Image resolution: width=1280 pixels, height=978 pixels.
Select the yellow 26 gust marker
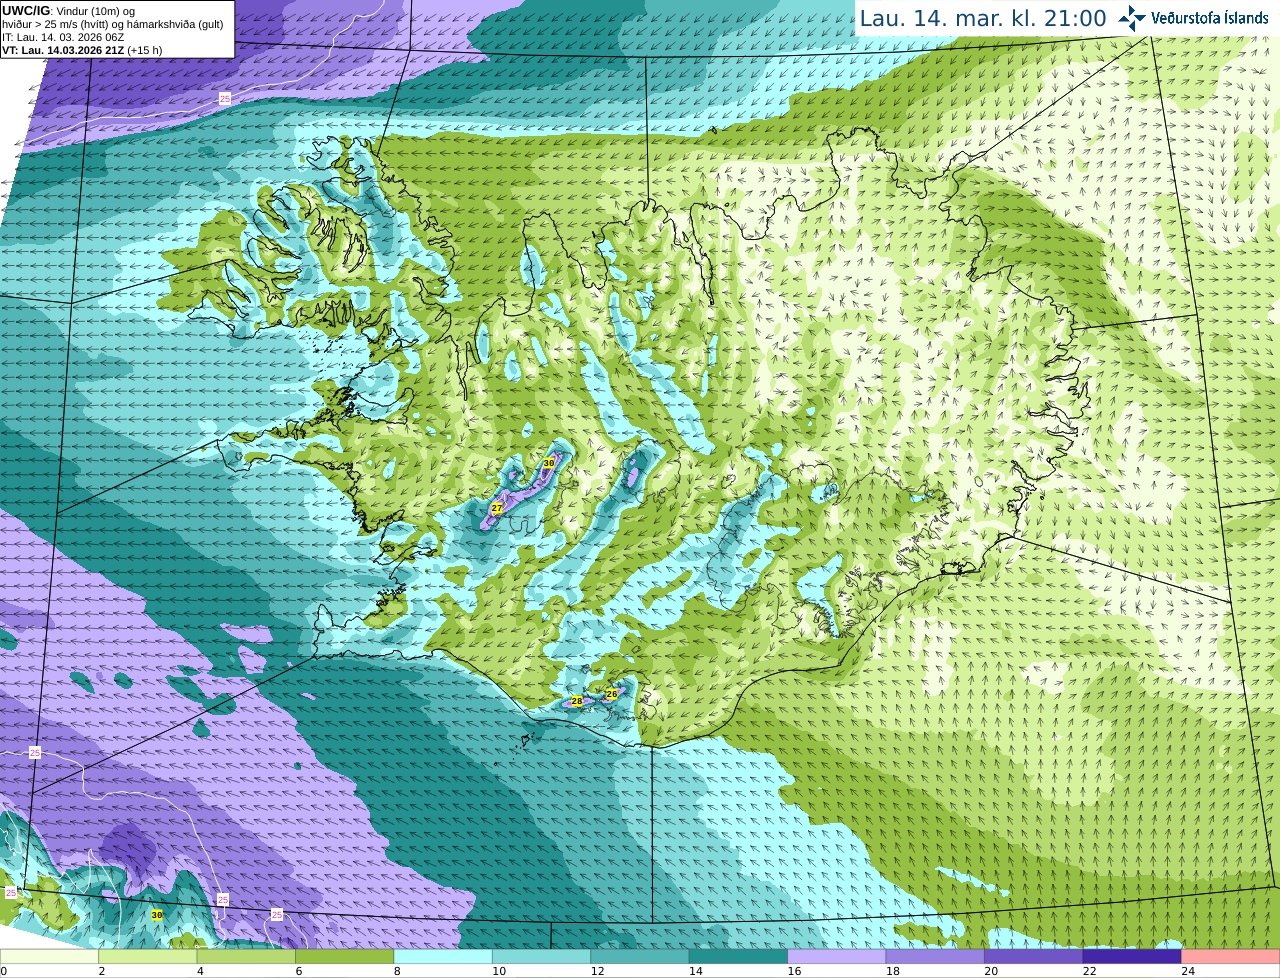[612, 693]
